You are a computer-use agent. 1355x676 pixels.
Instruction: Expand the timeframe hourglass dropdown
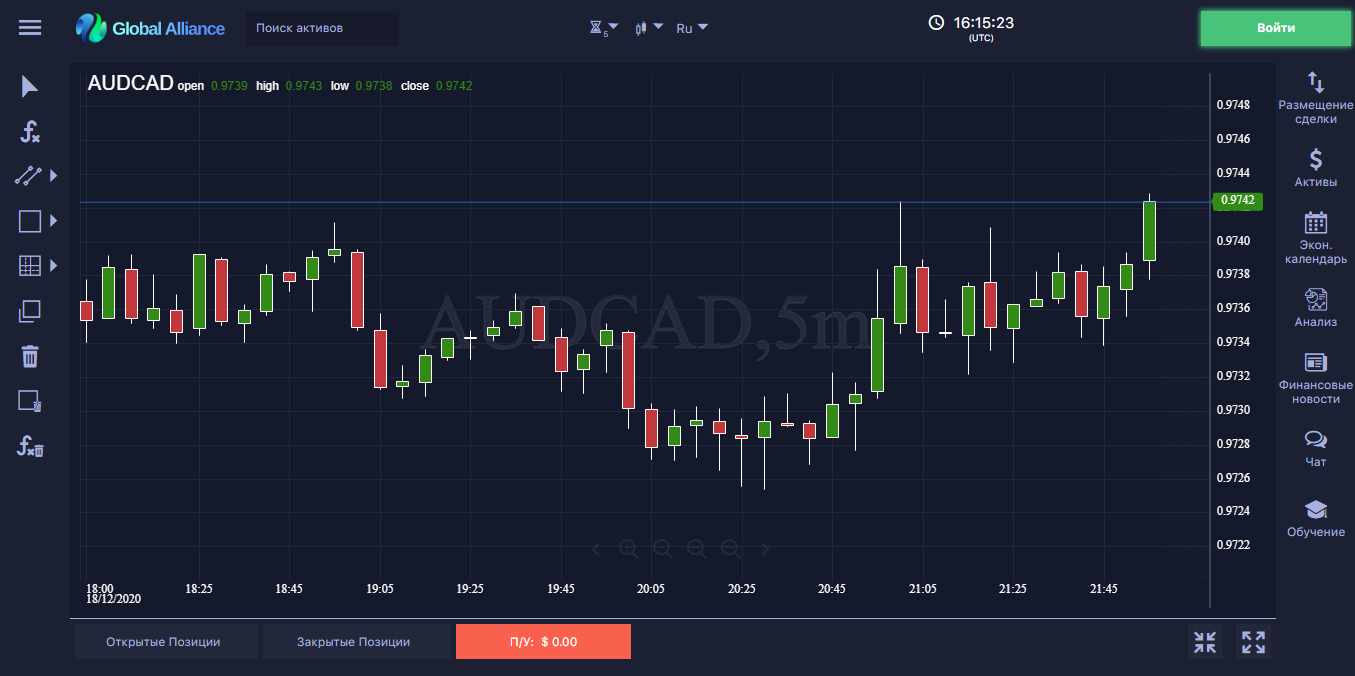point(603,28)
